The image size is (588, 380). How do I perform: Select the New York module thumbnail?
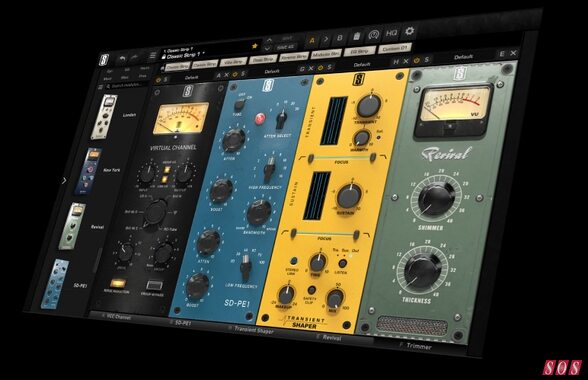coord(89,171)
